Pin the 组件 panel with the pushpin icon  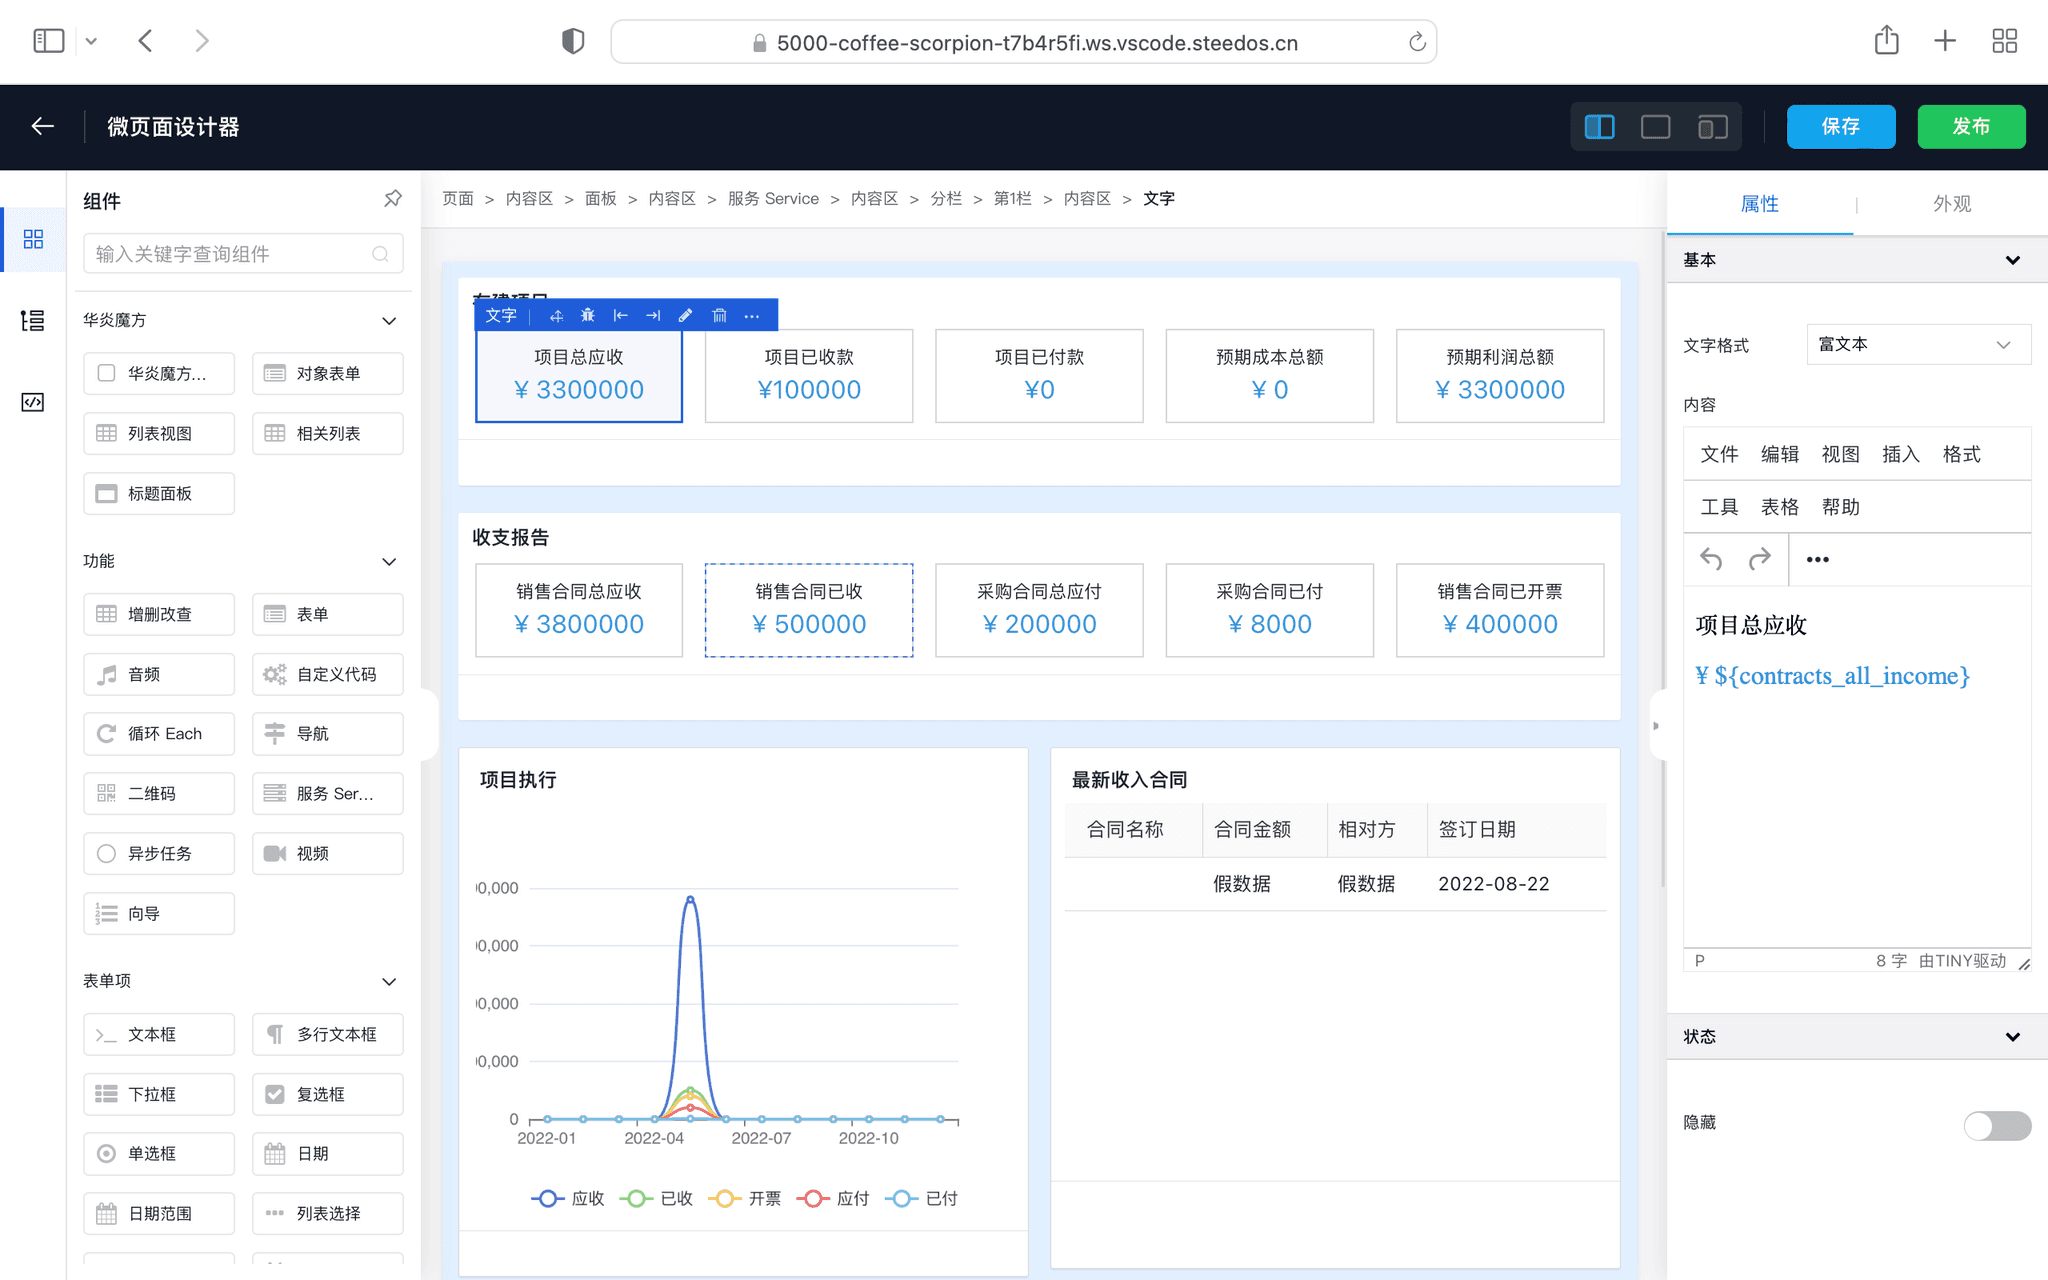coord(393,199)
